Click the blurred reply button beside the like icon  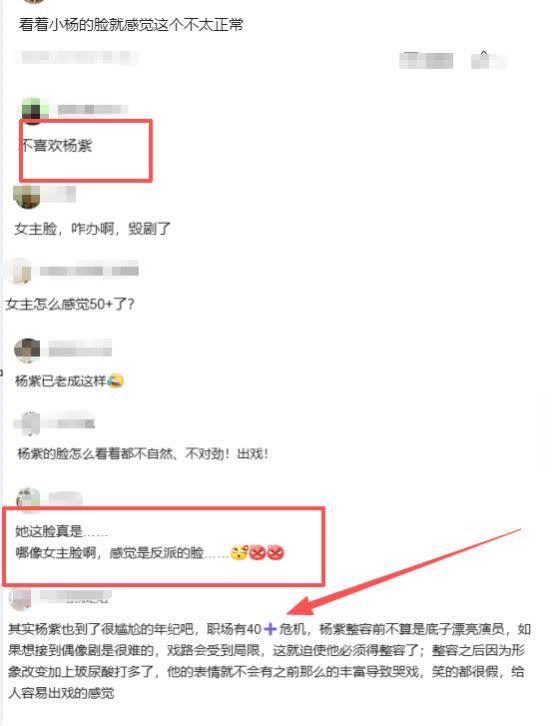[x=426, y=61]
